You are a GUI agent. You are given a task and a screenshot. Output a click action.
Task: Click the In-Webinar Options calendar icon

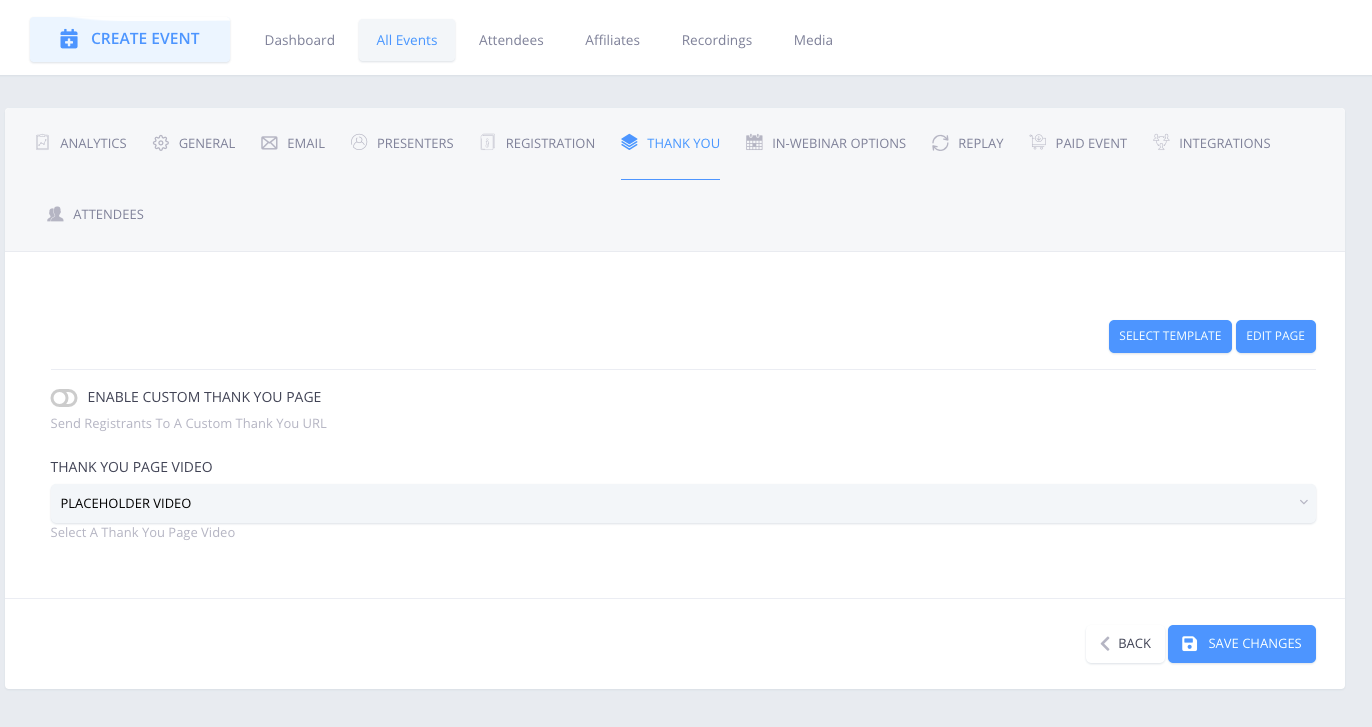tap(754, 143)
